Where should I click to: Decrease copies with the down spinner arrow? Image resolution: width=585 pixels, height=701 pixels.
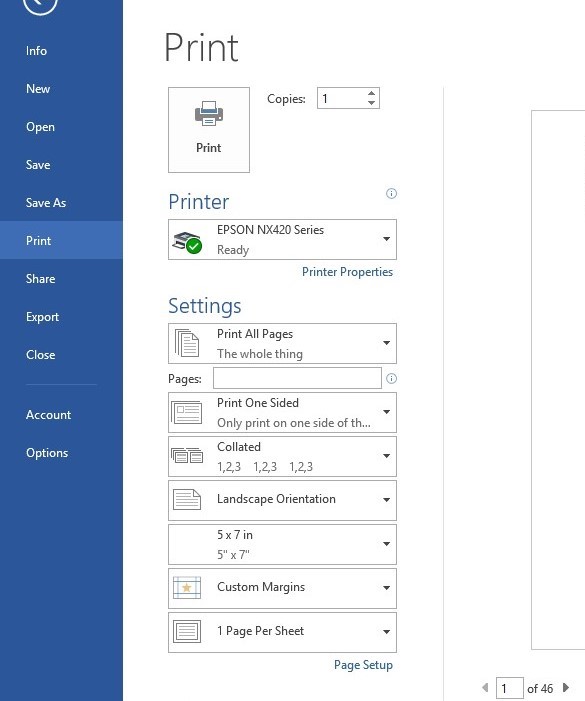click(371, 103)
